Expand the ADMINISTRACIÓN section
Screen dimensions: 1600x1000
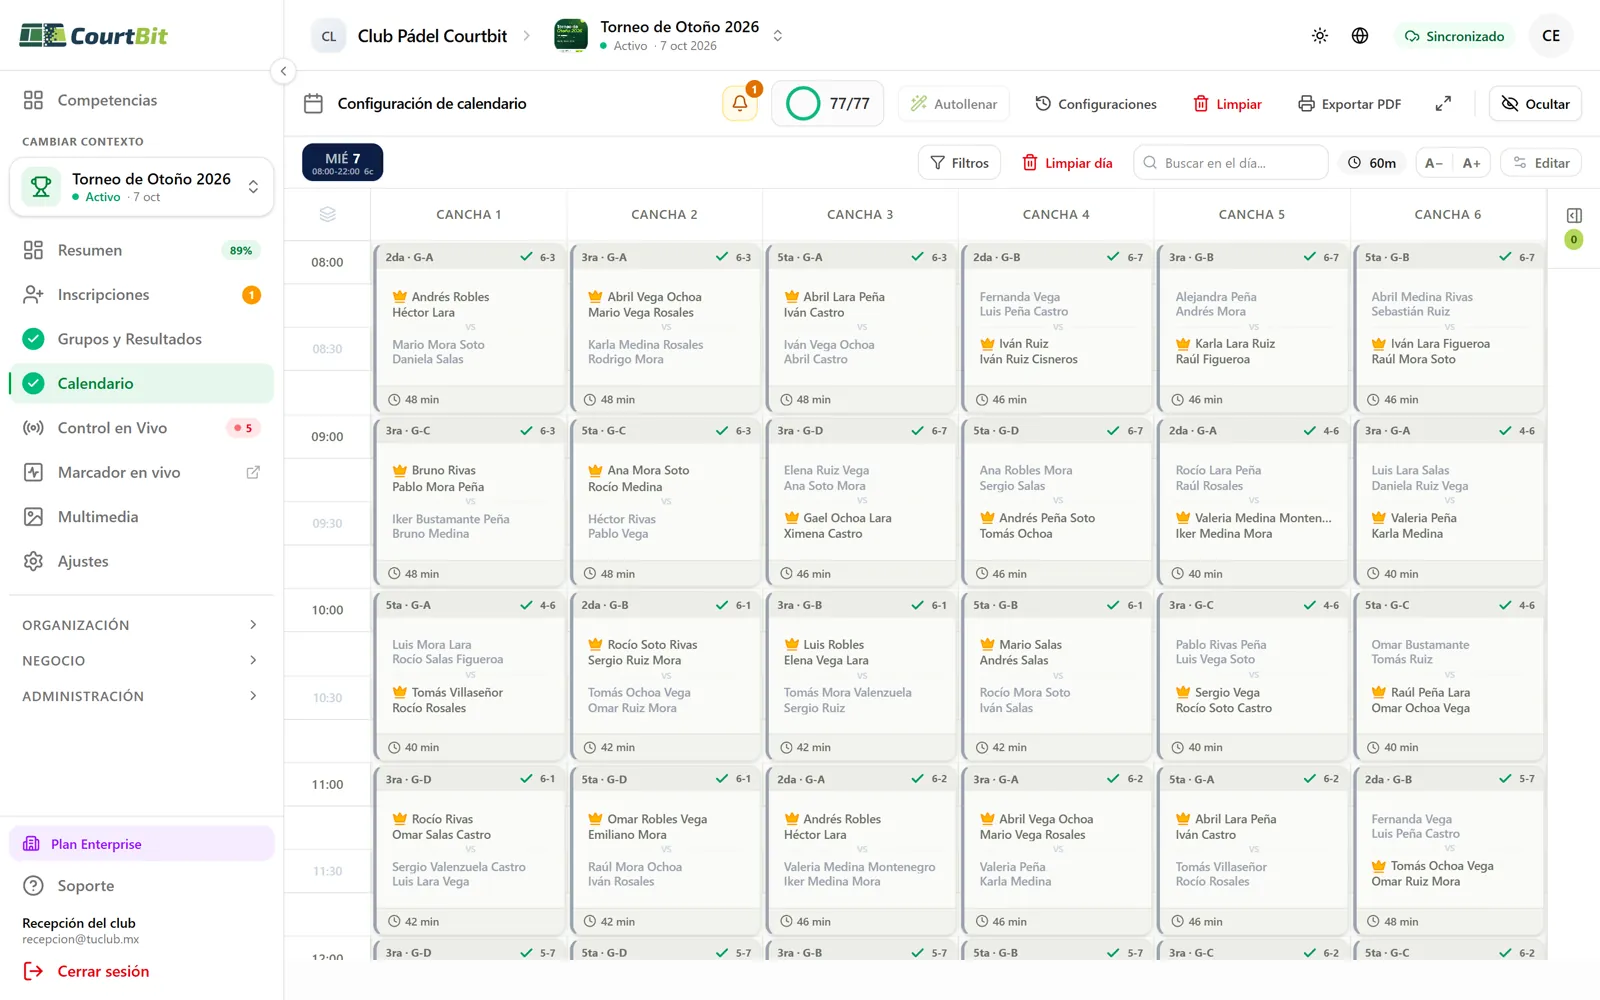[x=141, y=696]
